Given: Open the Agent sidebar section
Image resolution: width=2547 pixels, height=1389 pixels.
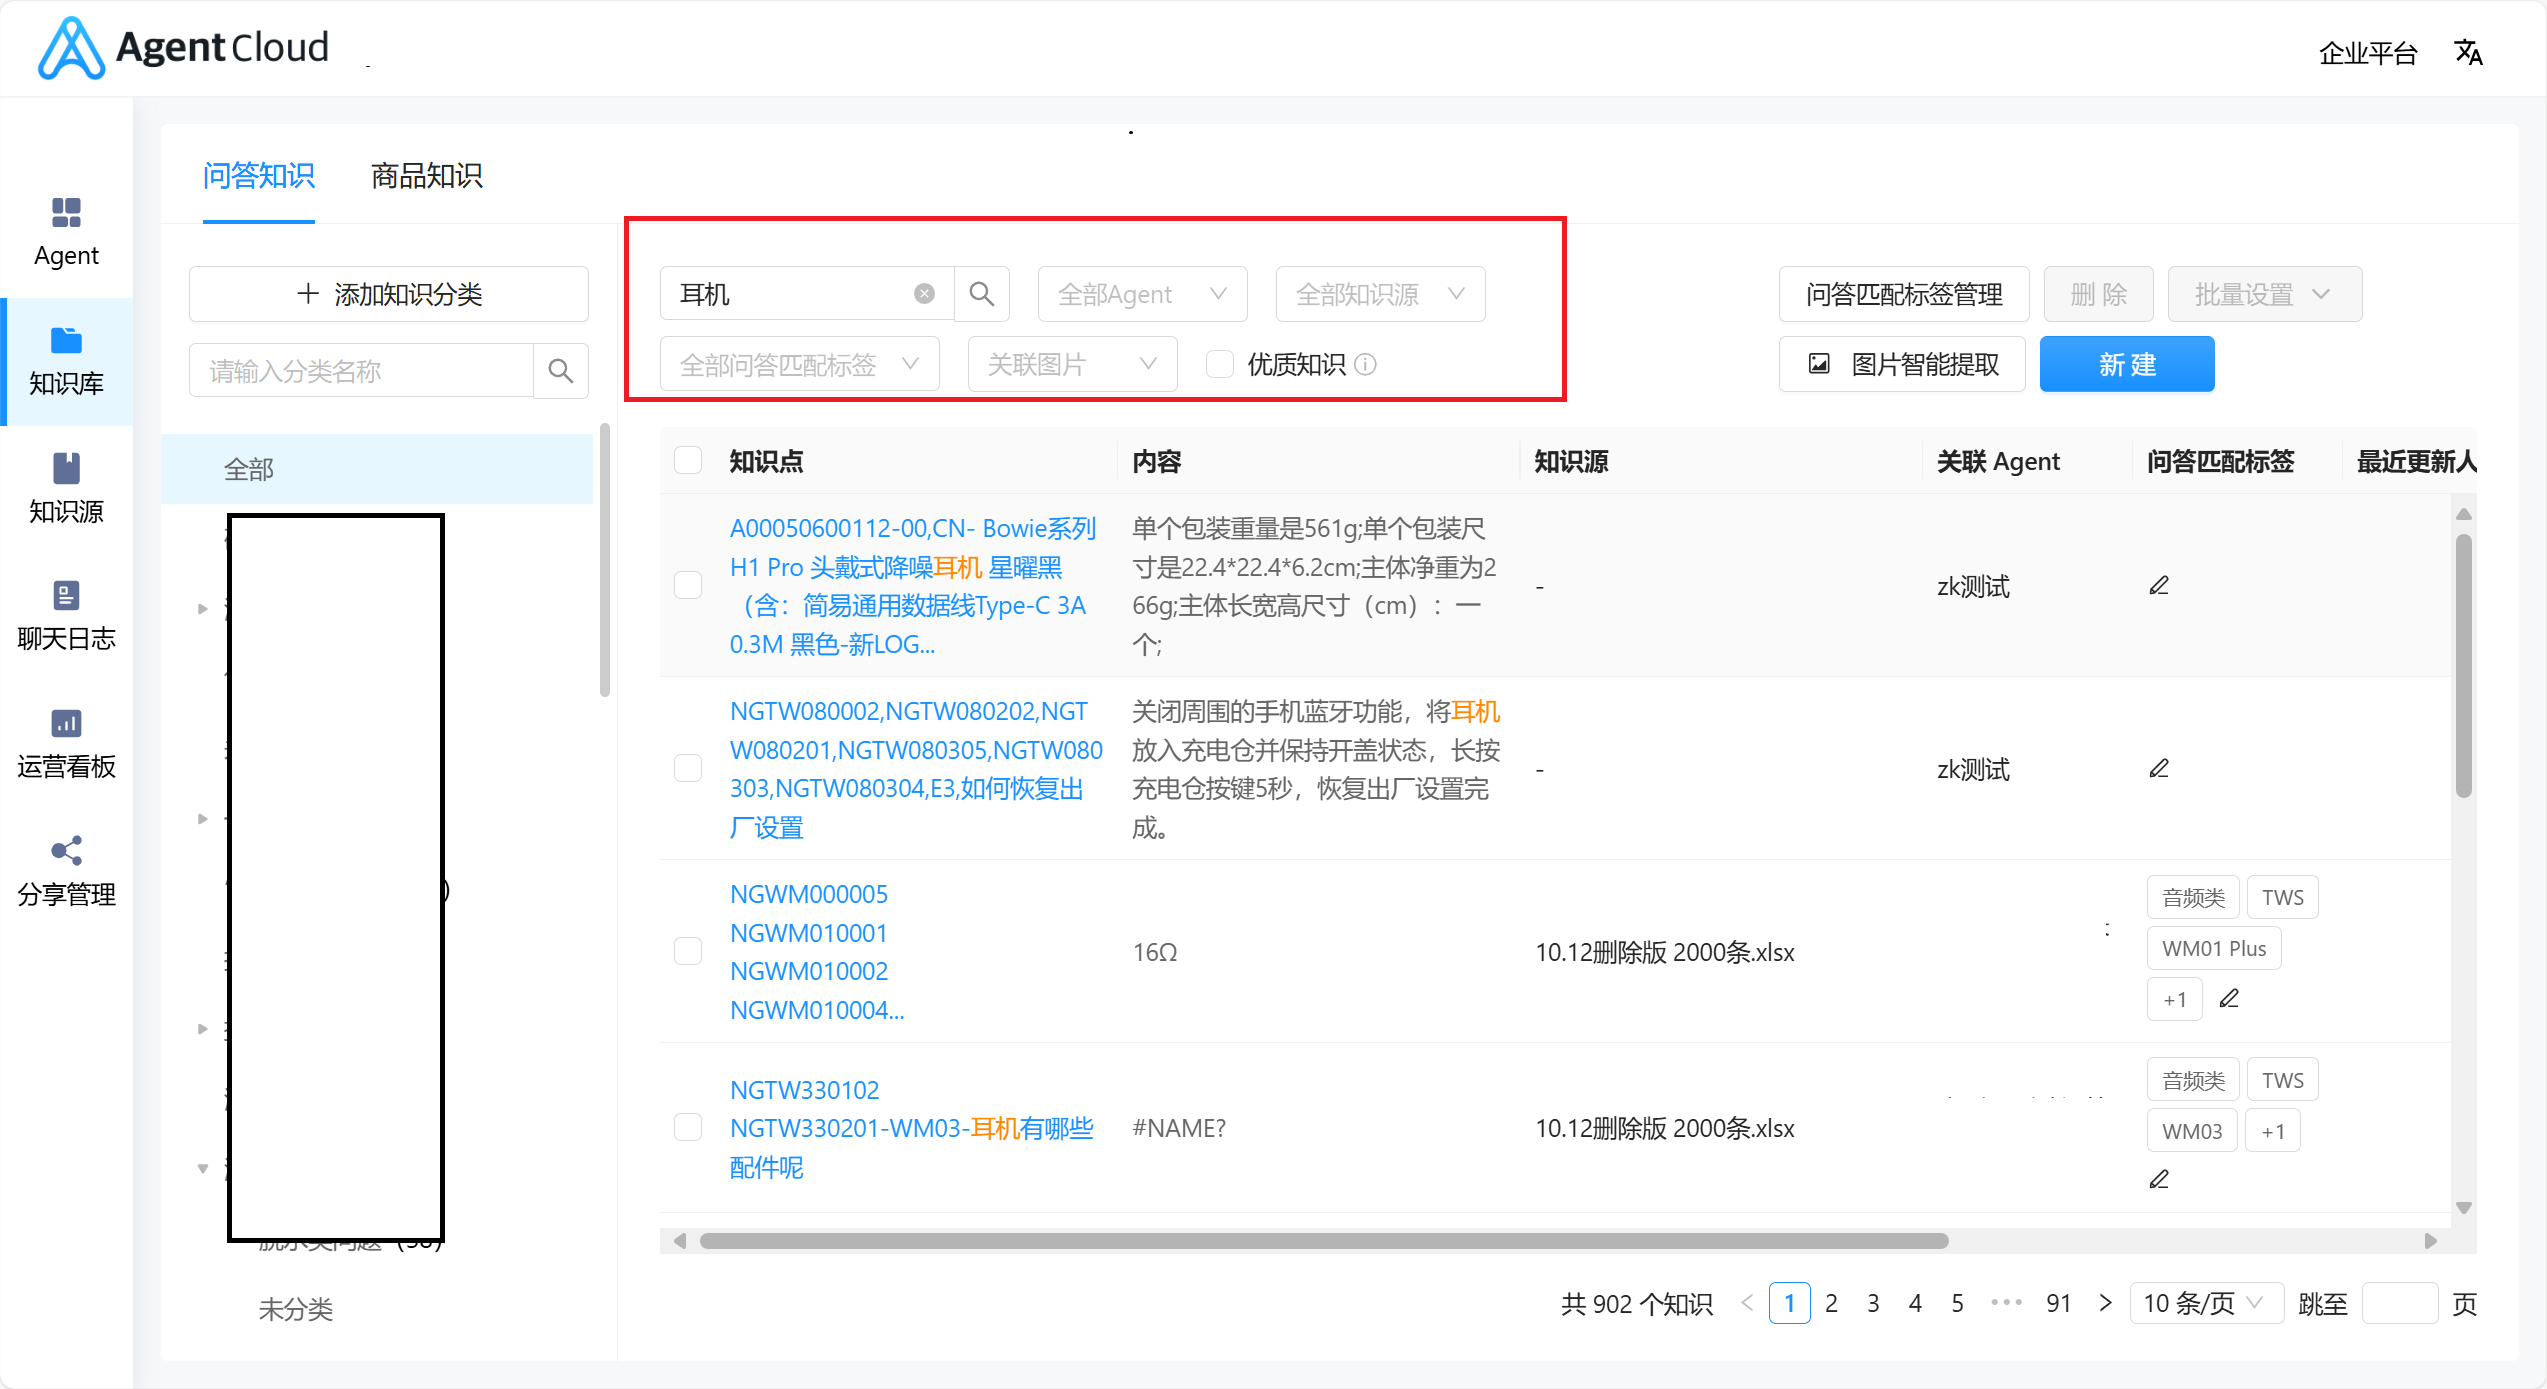Looking at the screenshot, I should (x=66, y=233).
